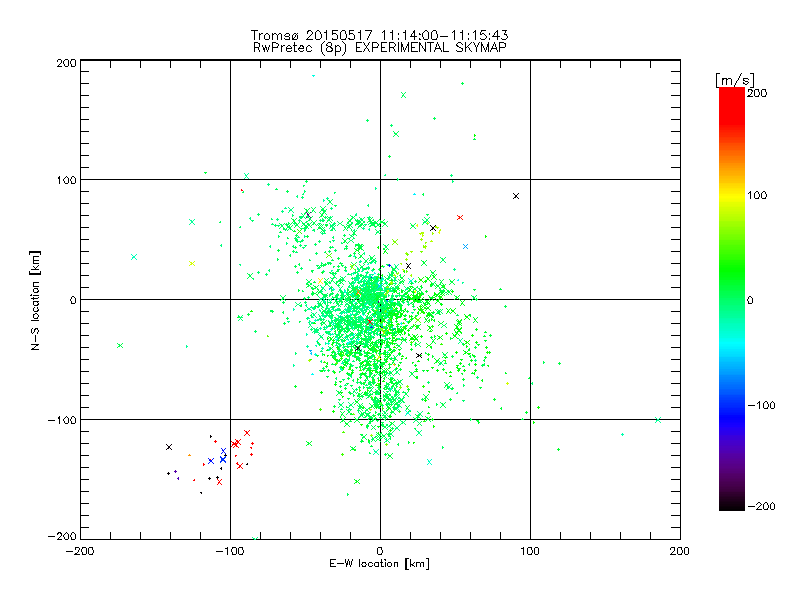This screenshot has width=800, height=600.
Task: Click the yellow X marker near -125 km, 30 km
Action: click(192, 264)
